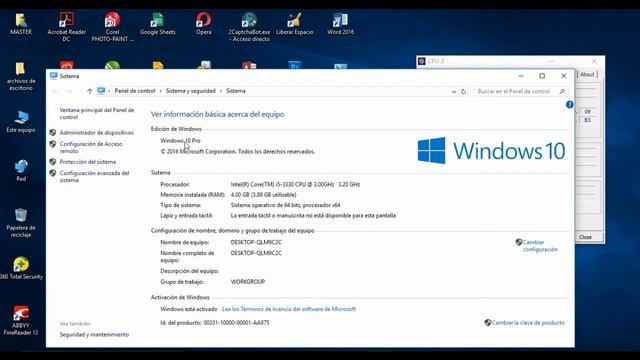Select Sistema y seguridad breadcrumb
Viewport: 640px width, 360px height.
[191, 91]
